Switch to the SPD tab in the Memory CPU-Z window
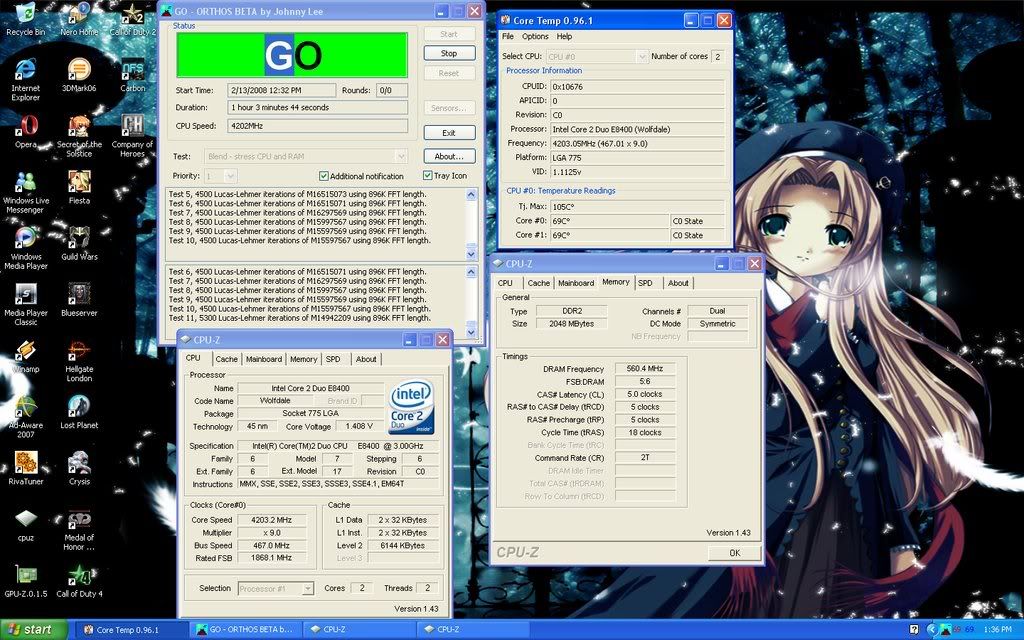Image resolution: width=1024 pixels, height=640 pixels. 645,283
